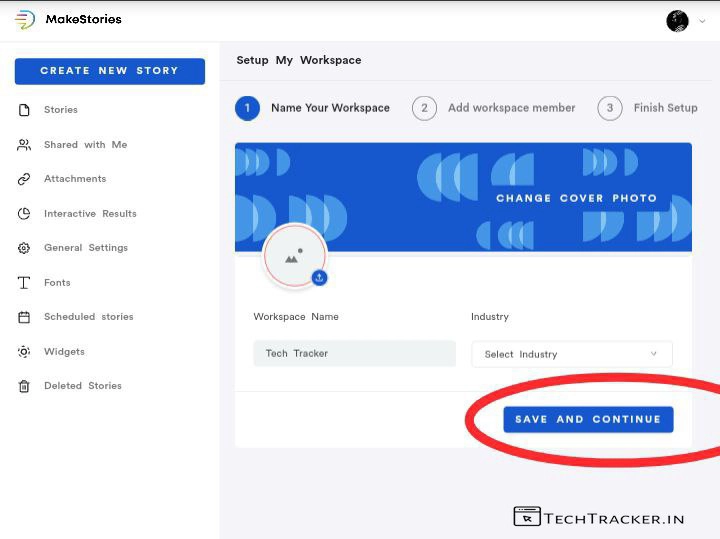
Task: Open Scheduled stories calendar icon
Action: point(24,317)
